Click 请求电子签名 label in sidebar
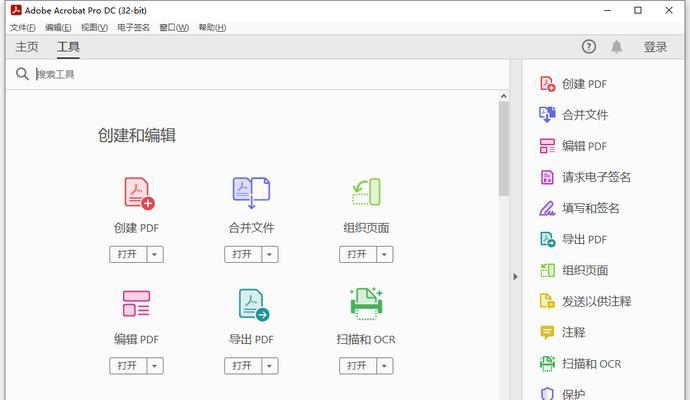690x400 pixels. click(x=596, y=177)
